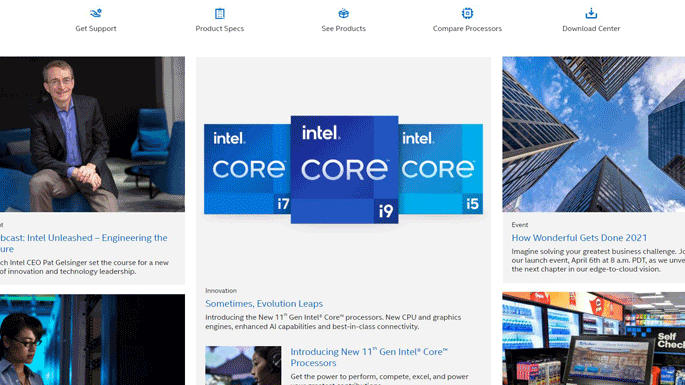Click the Intel Core i9 badge image
685x385 pixels.
click(x=344, y=170)
